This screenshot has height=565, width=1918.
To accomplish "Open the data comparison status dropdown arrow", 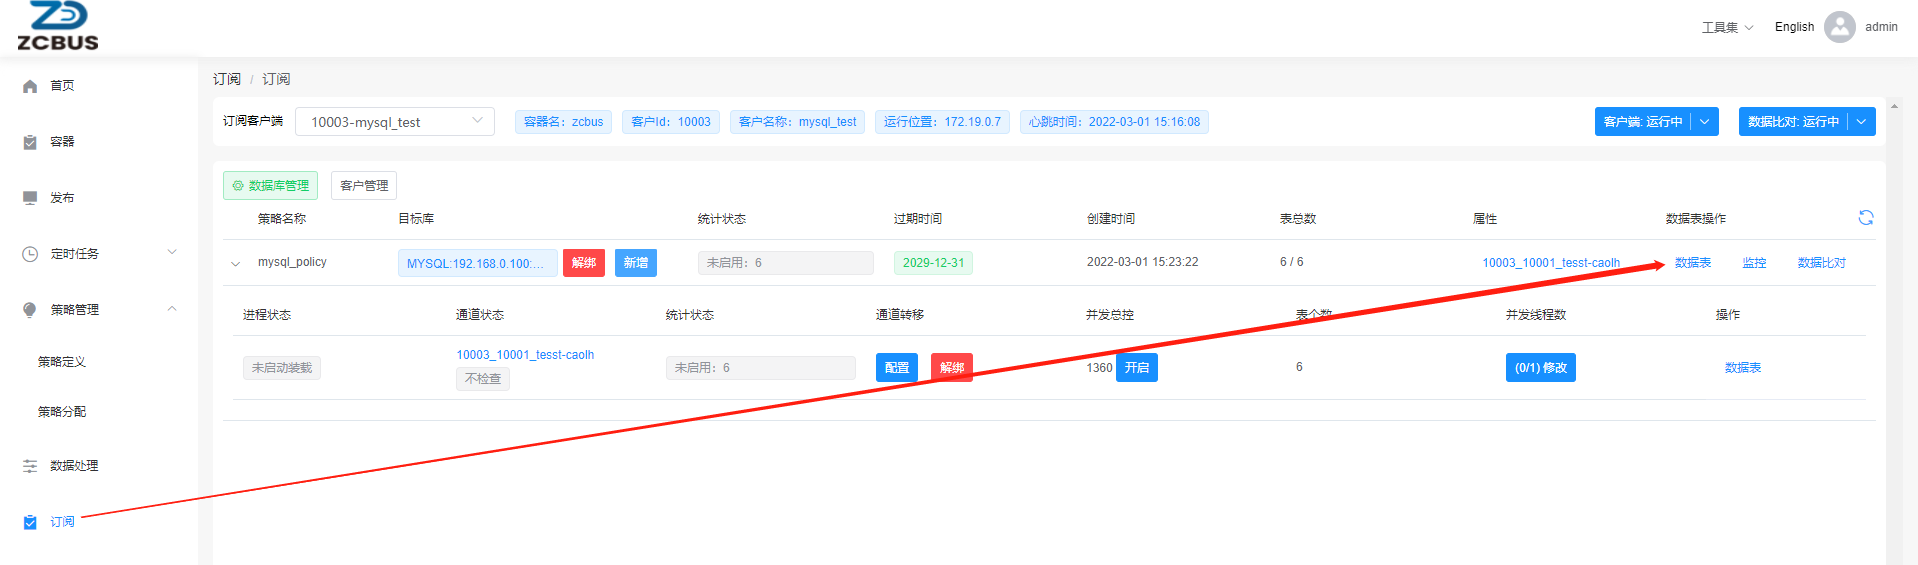I will click(x=1861, y=122).
